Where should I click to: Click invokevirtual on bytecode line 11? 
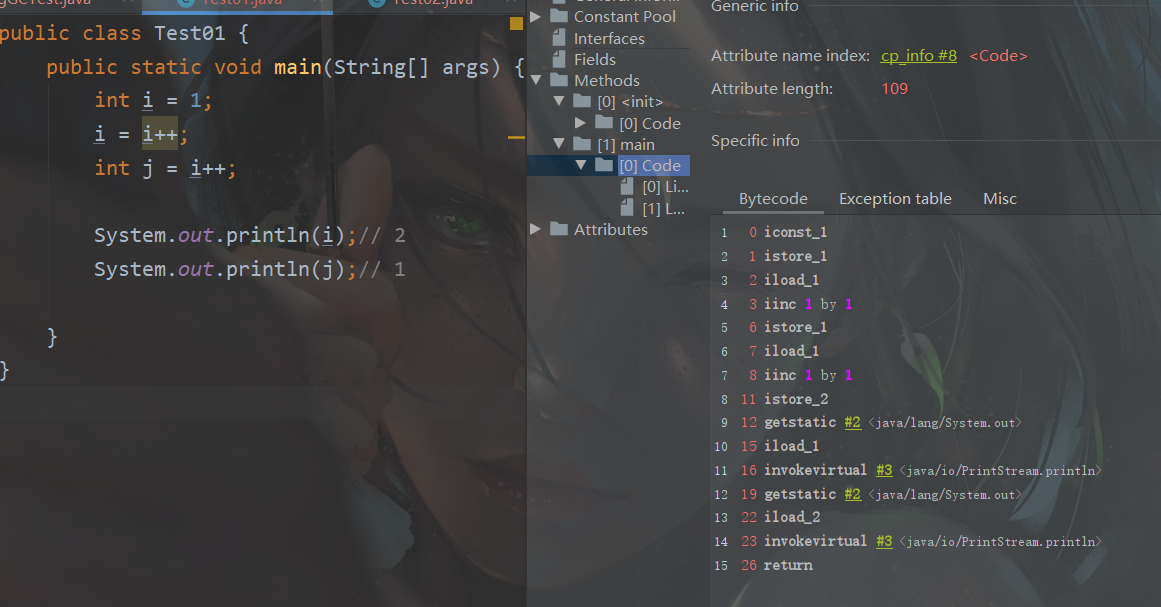coord(815,470)
